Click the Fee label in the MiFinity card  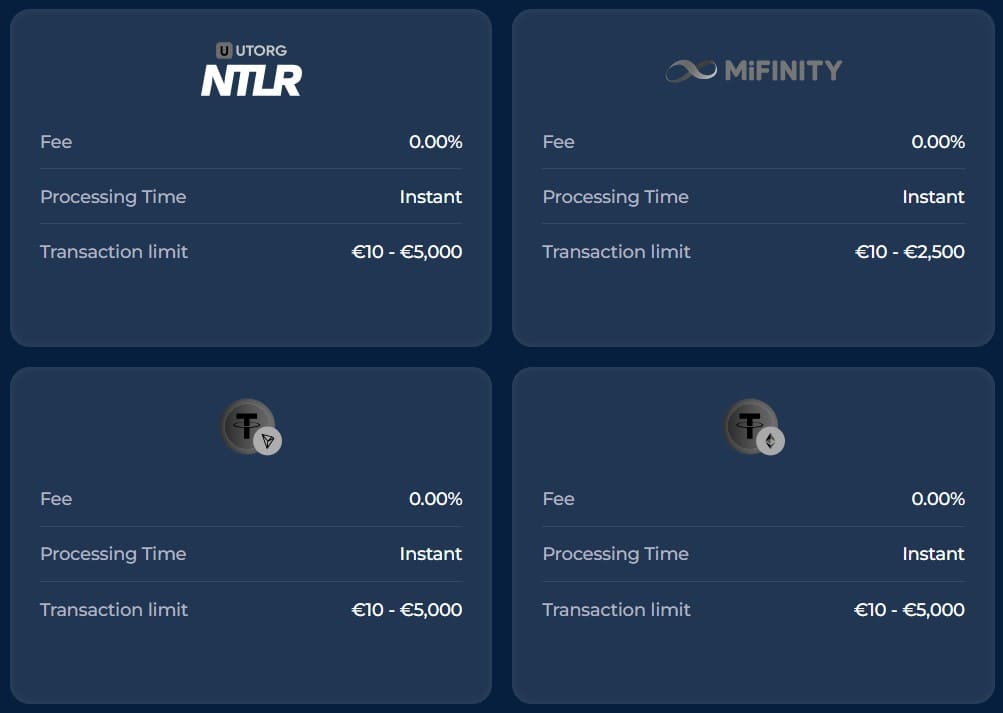pos(558,142)
